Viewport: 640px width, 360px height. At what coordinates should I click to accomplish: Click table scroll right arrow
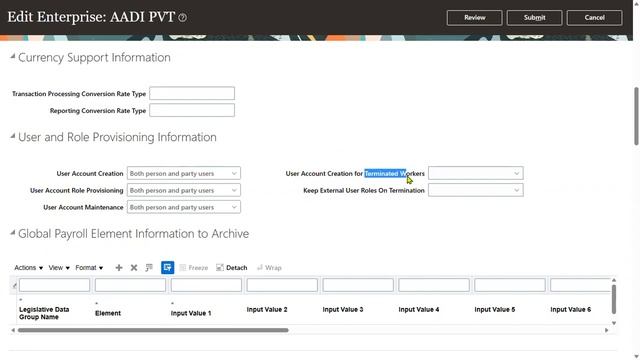607,330
